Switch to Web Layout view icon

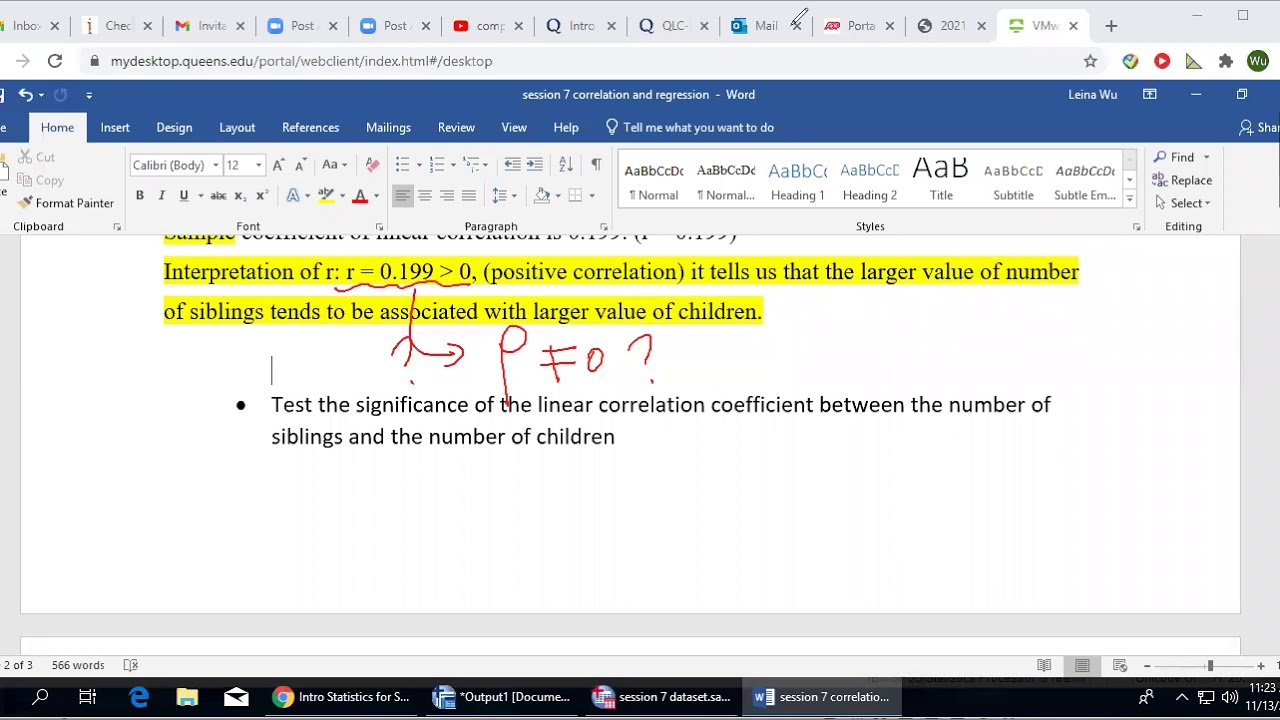click(1120, 665)
